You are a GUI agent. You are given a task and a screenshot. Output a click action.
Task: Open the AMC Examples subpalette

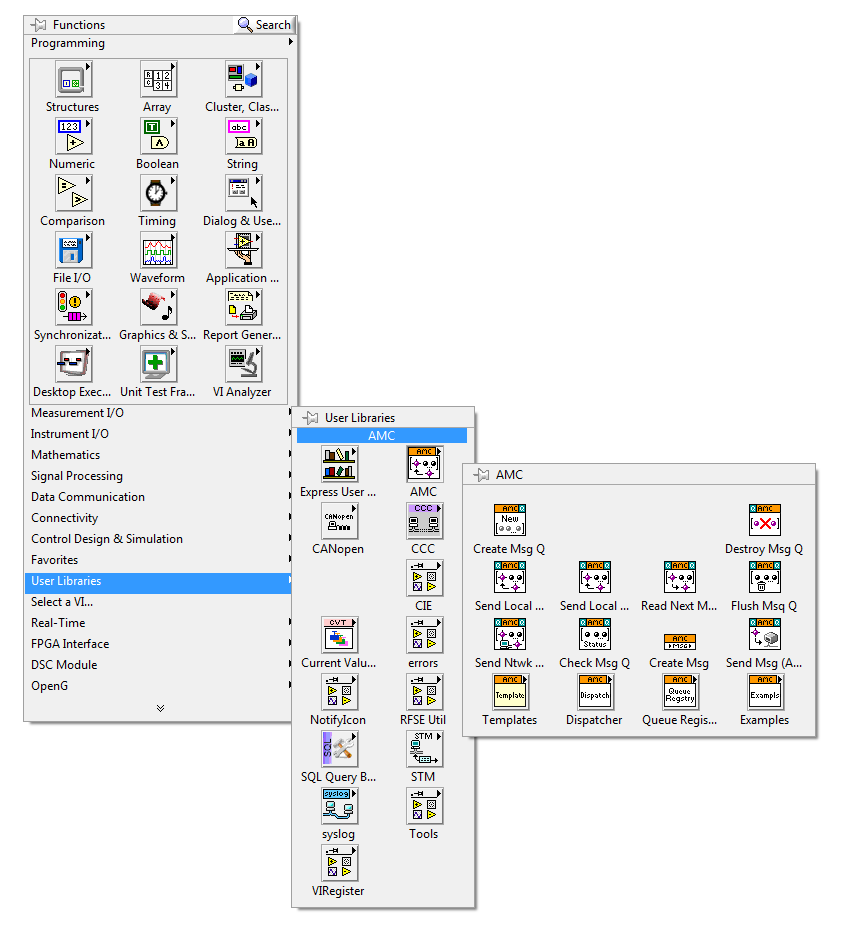pos(765,692)
